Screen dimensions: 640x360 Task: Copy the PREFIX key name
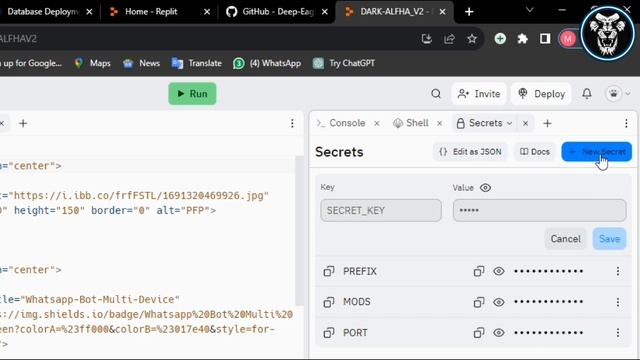(x=329, y=271)
